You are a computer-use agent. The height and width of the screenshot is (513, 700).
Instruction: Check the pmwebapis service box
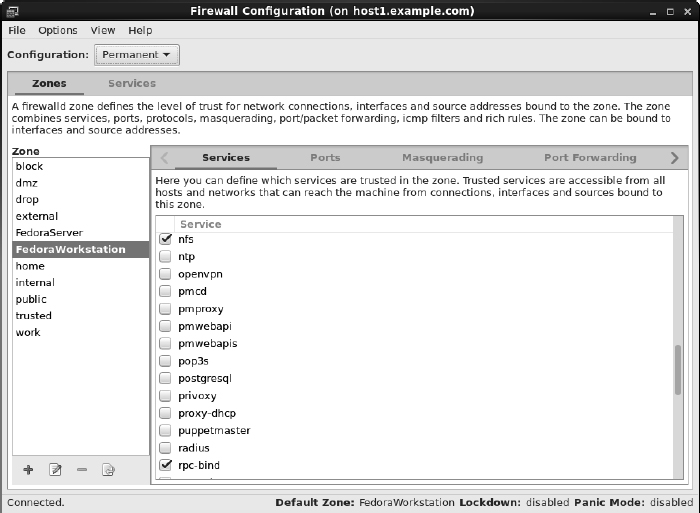[x=165, y=343]
